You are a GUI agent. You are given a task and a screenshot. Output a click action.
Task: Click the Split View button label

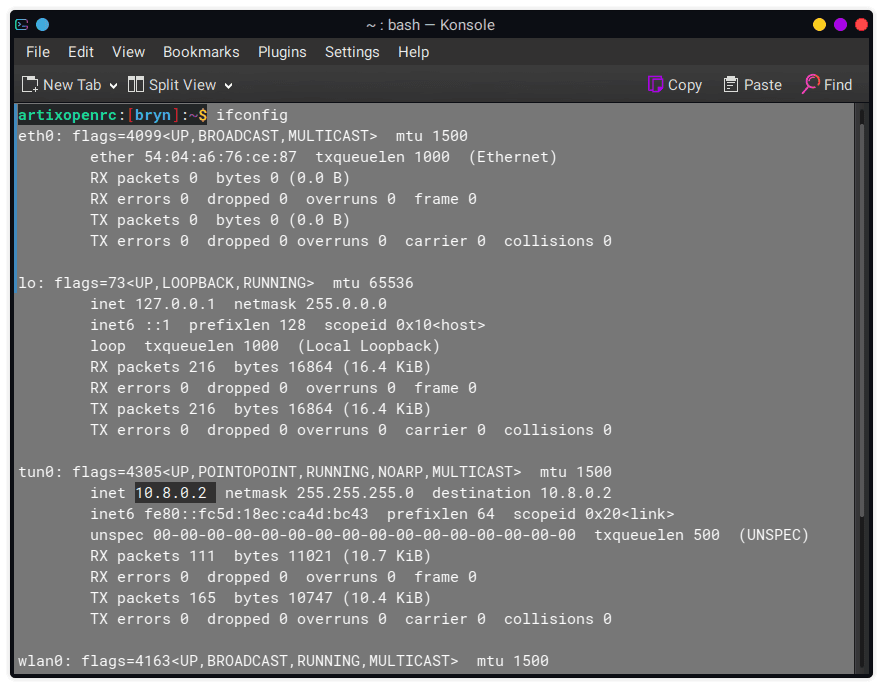[182, 85]
